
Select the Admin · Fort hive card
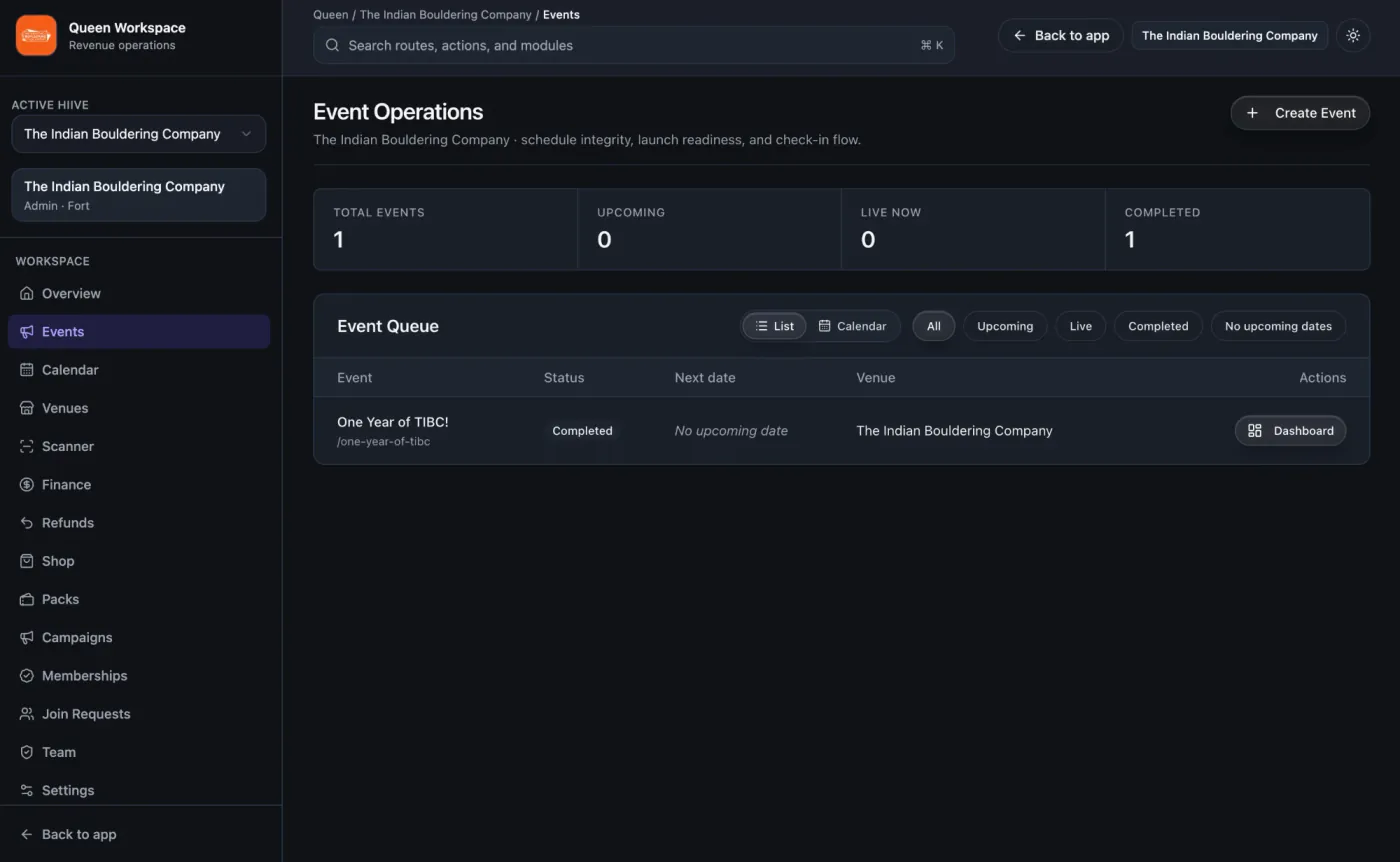click(x=139, y=195)
